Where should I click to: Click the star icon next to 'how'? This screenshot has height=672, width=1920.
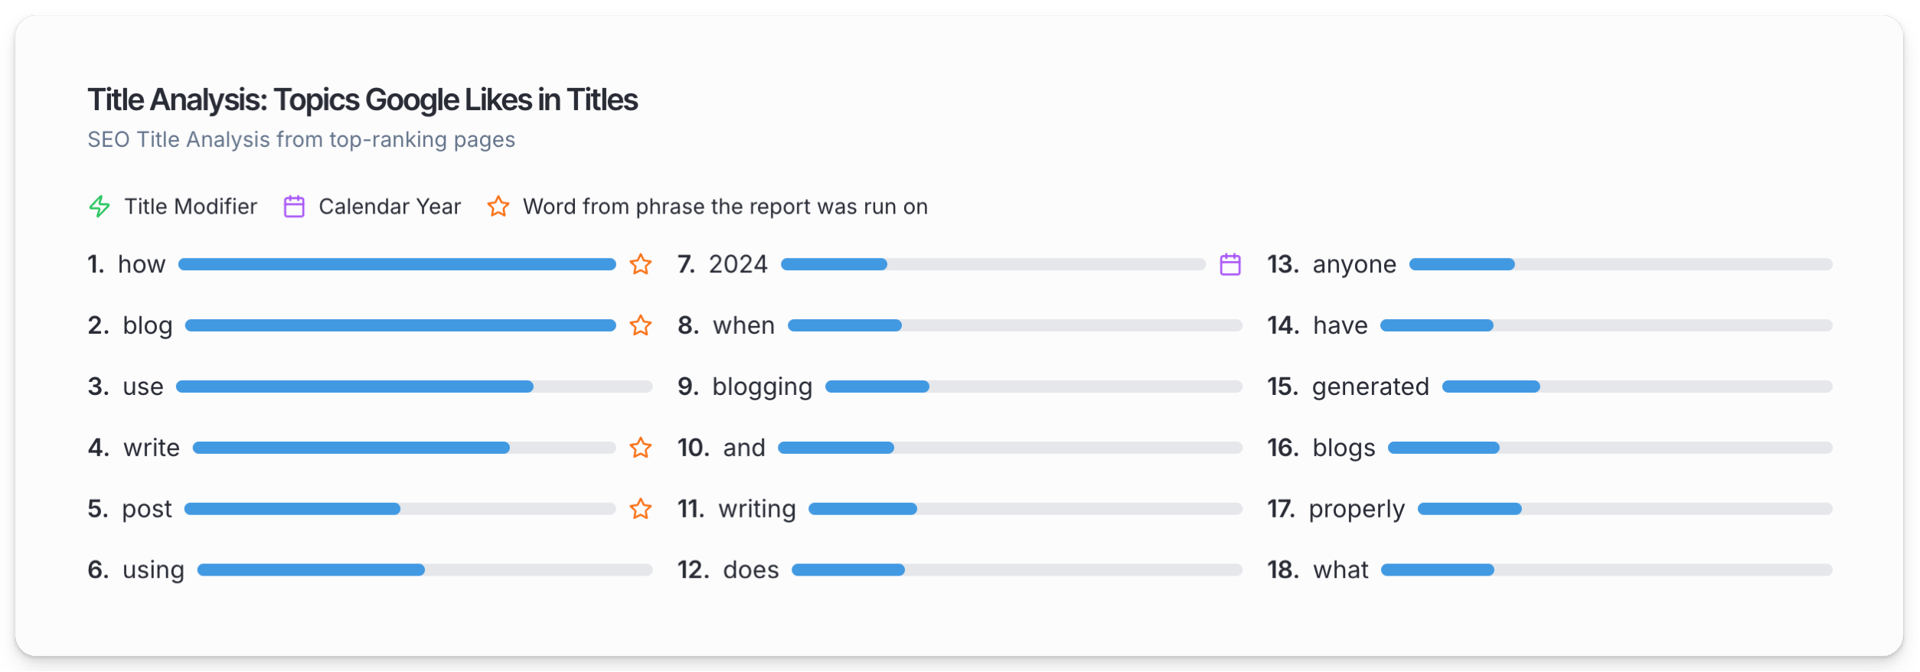(x=641, y=264)
